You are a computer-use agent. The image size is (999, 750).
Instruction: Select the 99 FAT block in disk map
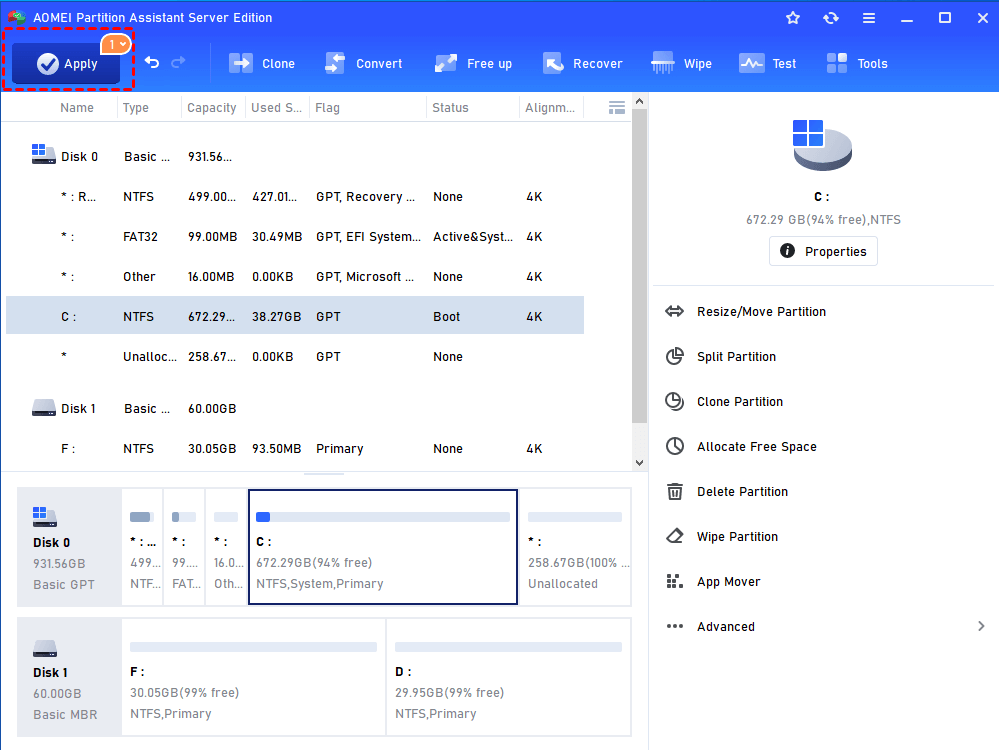(x=184, y=547)
